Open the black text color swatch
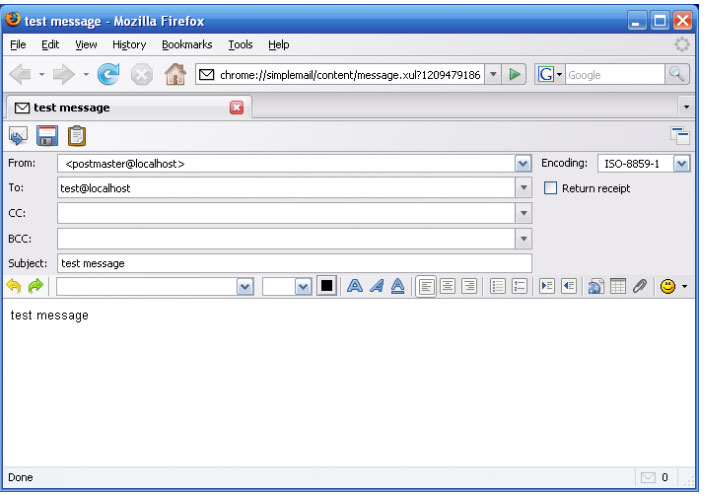The height and width of the screenshot is (497, 705). click(x=327, y=286)
